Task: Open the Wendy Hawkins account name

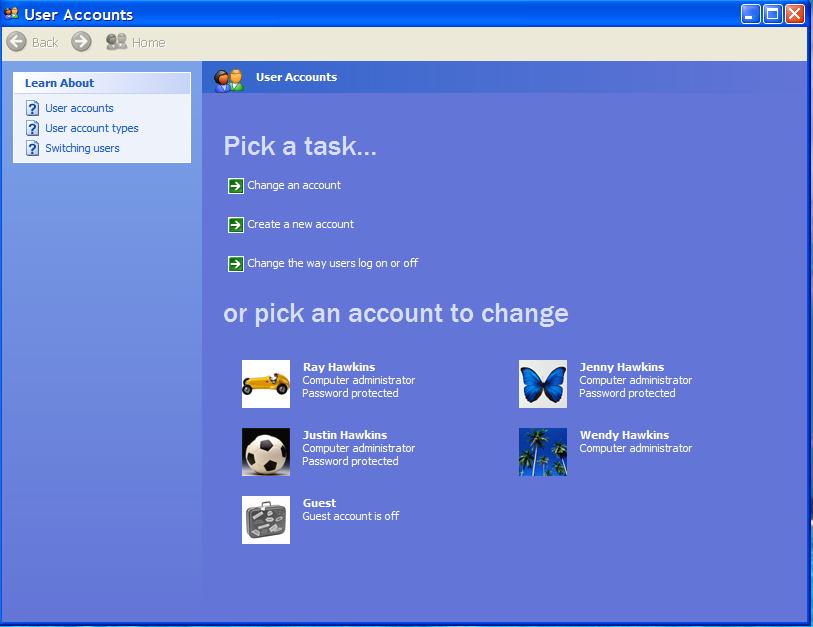Action: tap(624, 435)
